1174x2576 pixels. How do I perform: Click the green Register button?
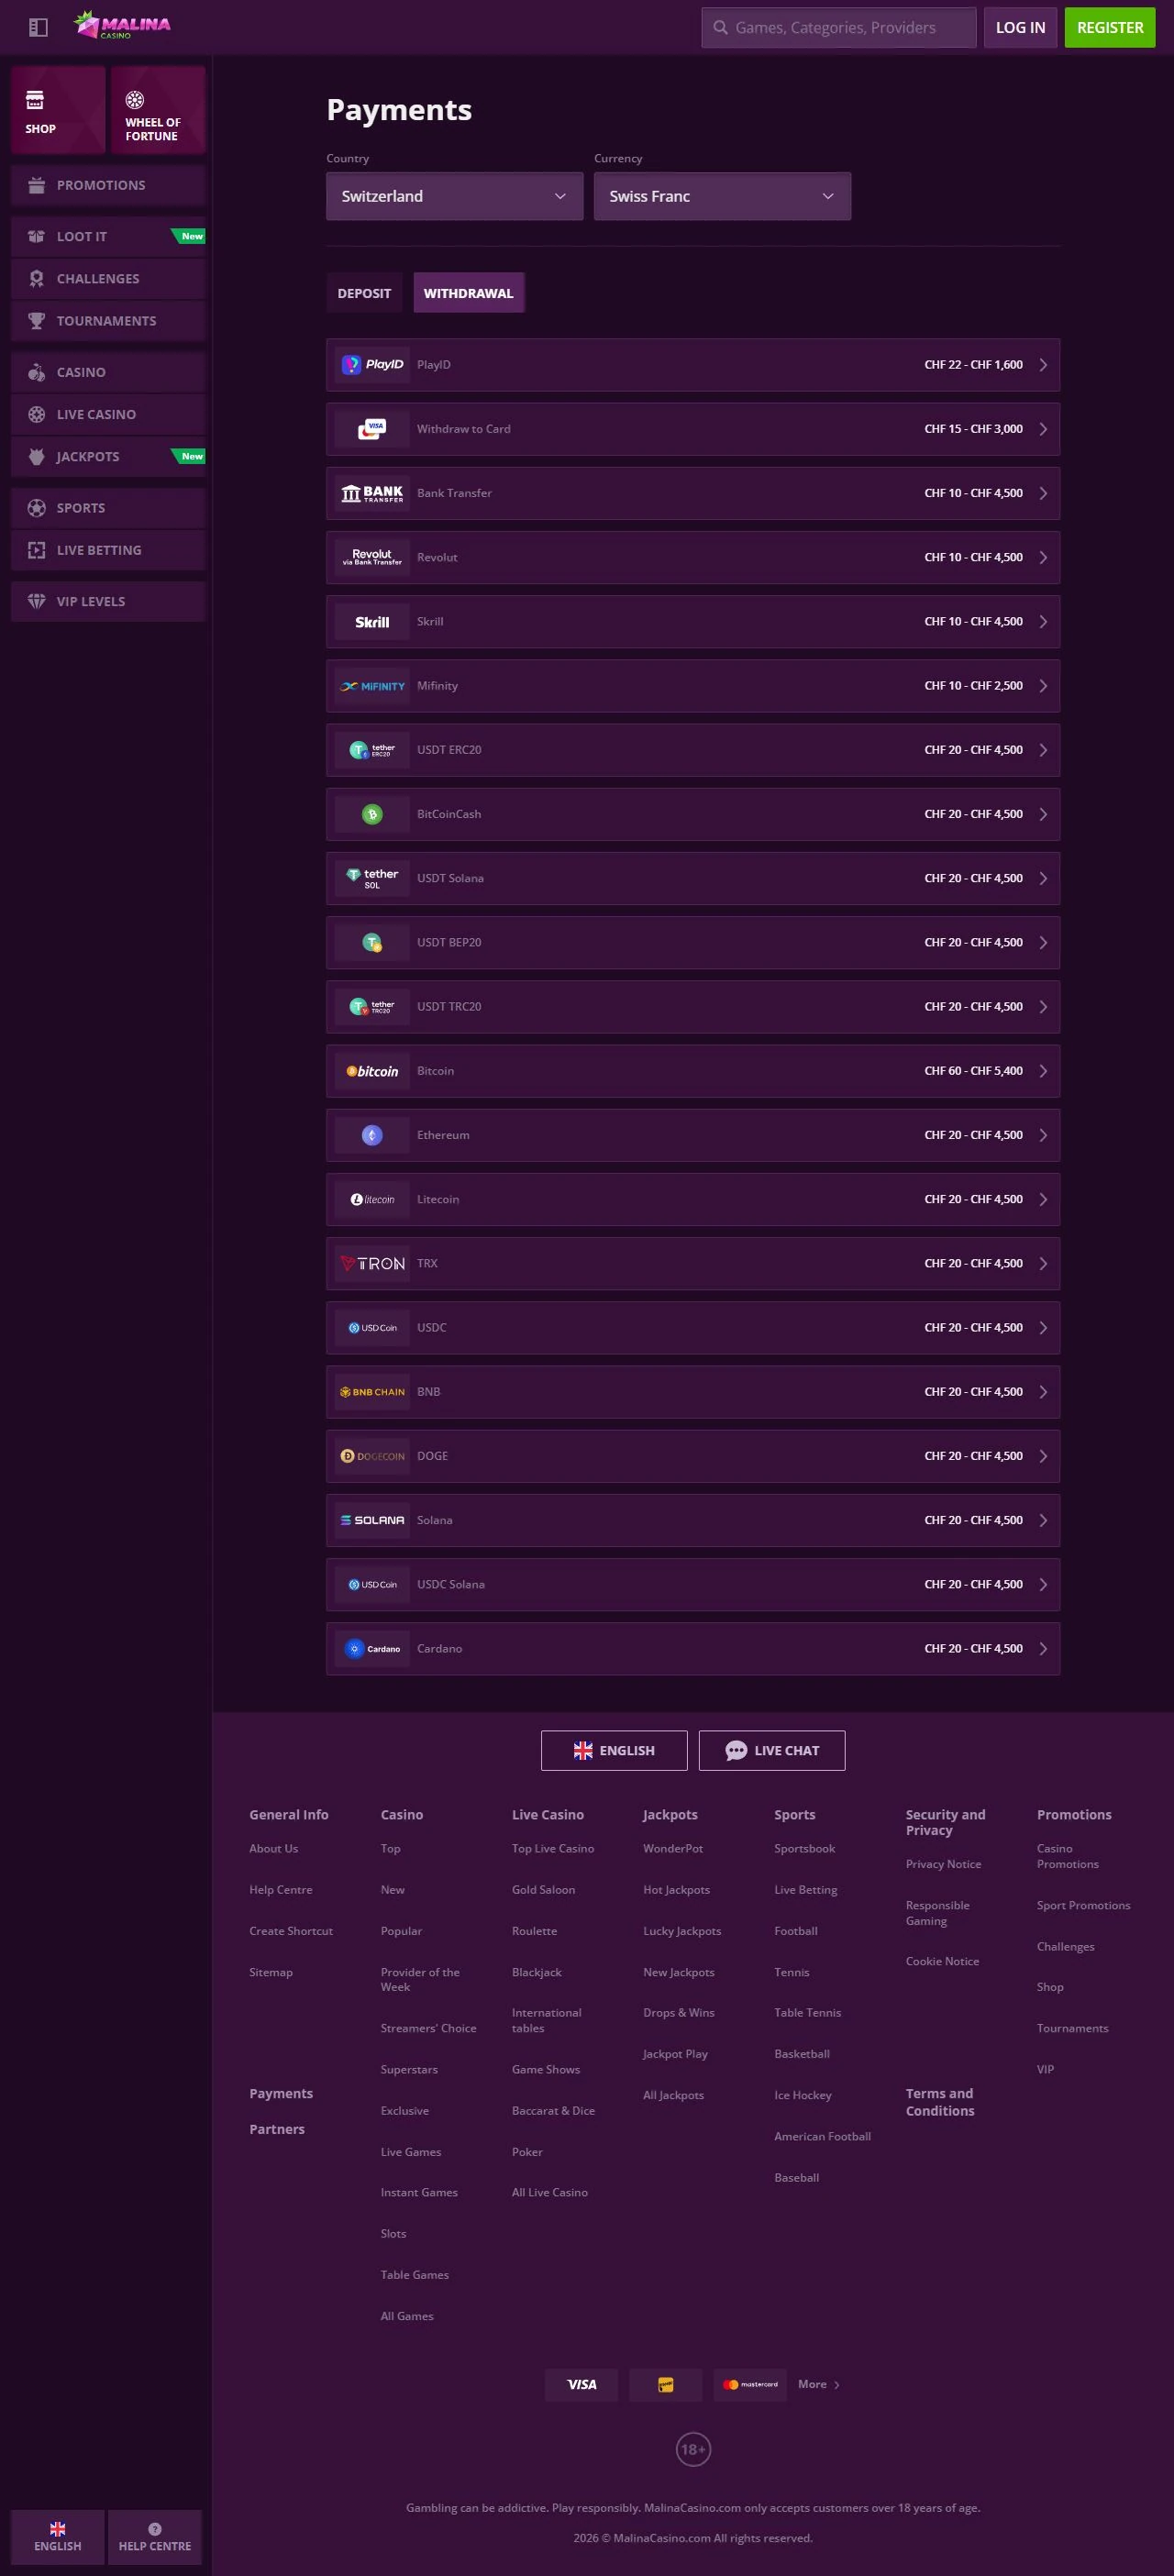point(1109,28)
